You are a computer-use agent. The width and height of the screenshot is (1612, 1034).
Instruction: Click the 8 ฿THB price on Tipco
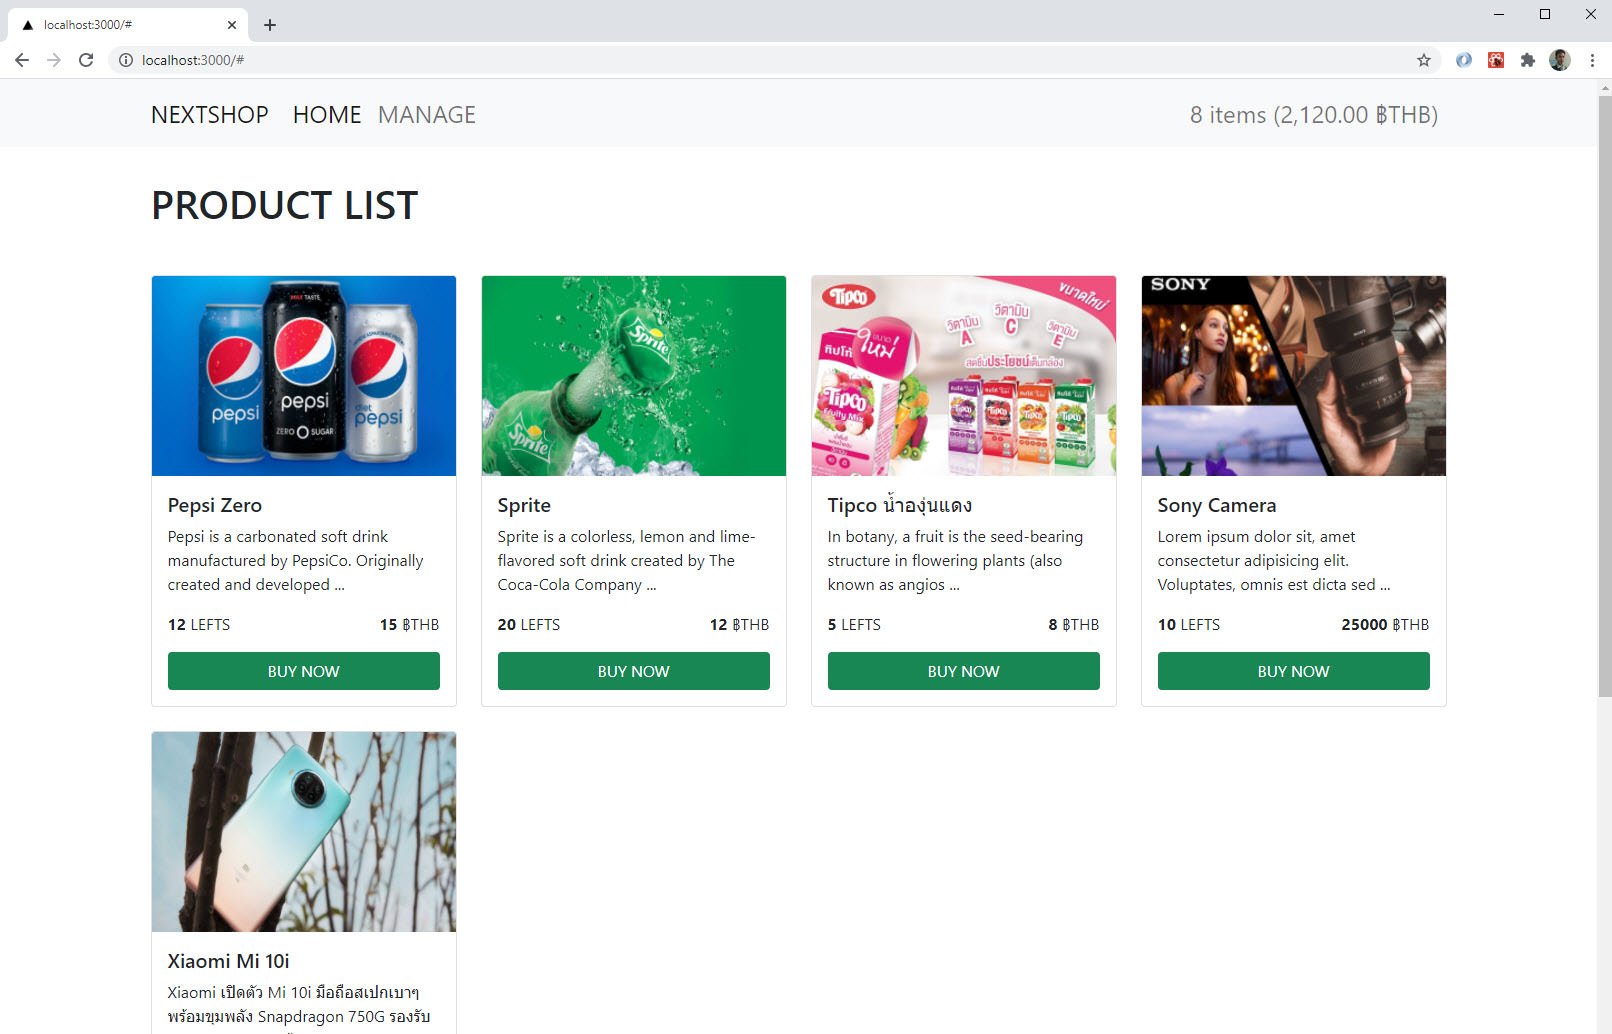coord(1074,624)
